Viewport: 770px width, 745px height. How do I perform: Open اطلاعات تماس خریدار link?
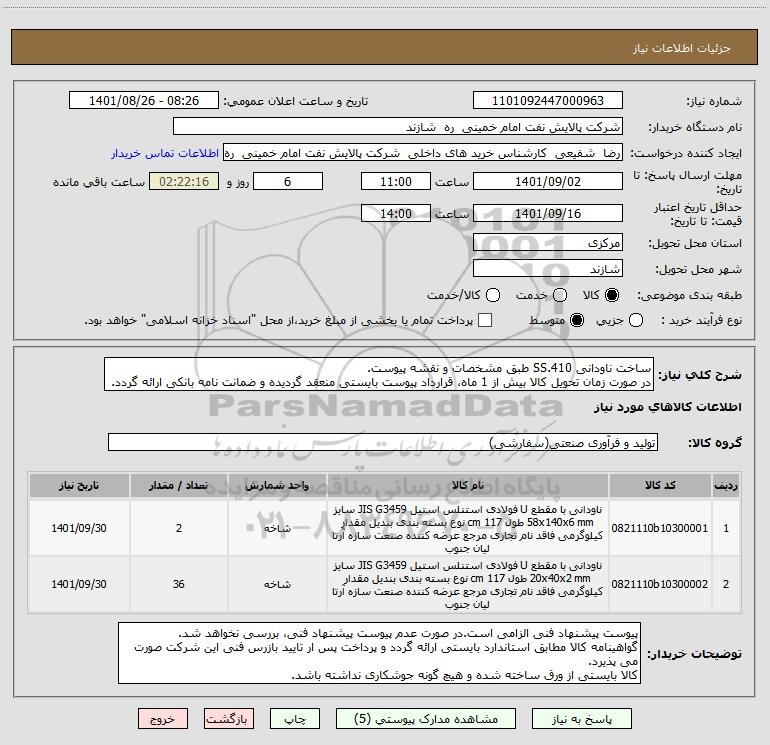165,153
